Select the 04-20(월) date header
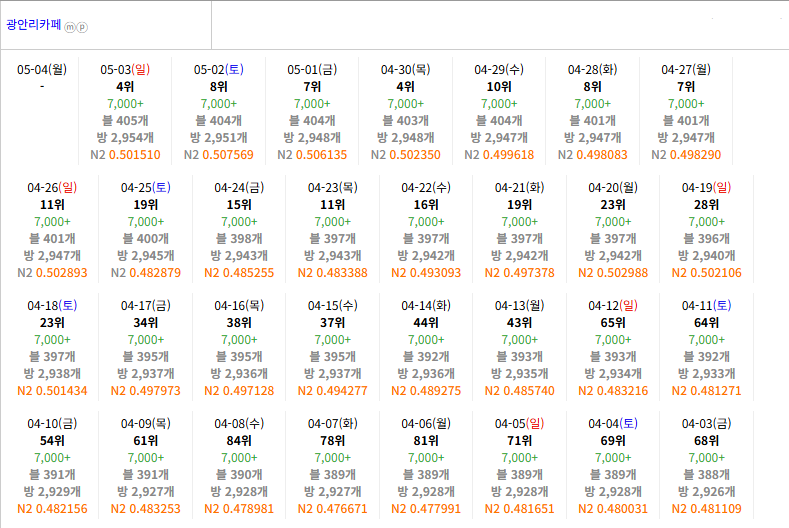 [x=613, y=188]
